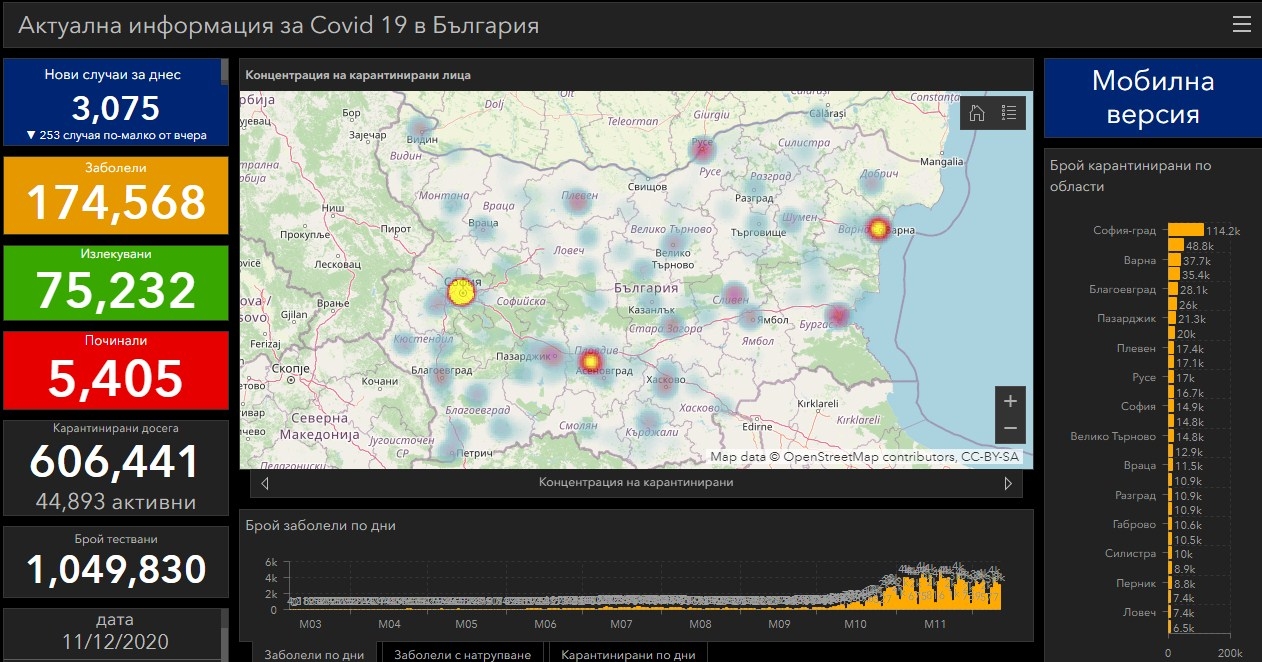Zoom out on the map with minus
Viewport: 1262px width, 662px height.
pyautogui.click(x=1010, y=429)
